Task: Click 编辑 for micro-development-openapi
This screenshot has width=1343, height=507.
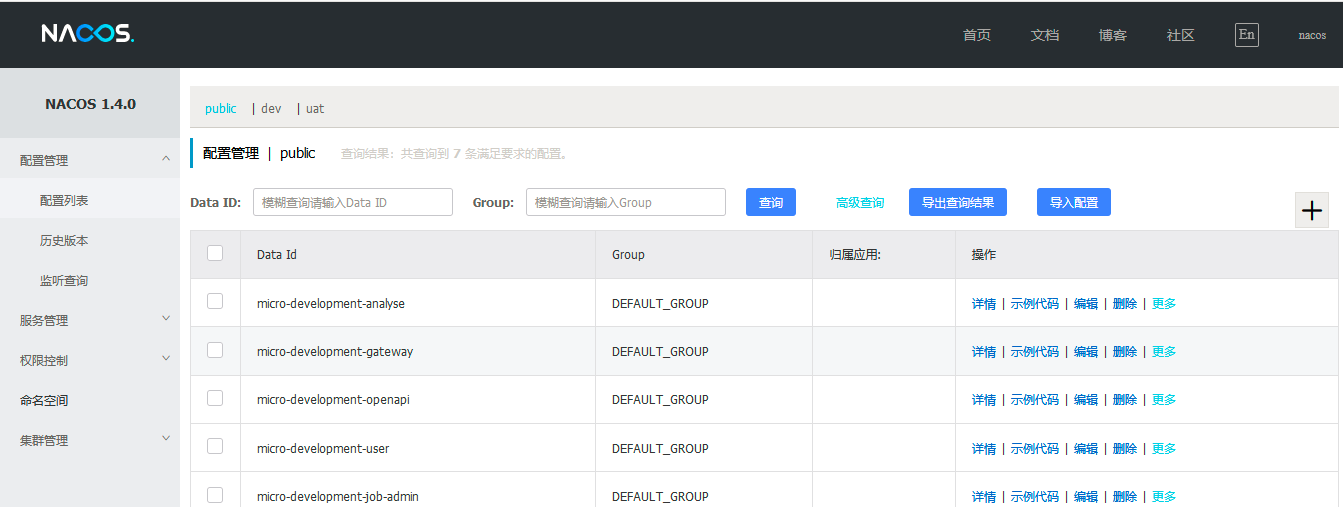Action: pyautogui.click(x=1086, y=399)
